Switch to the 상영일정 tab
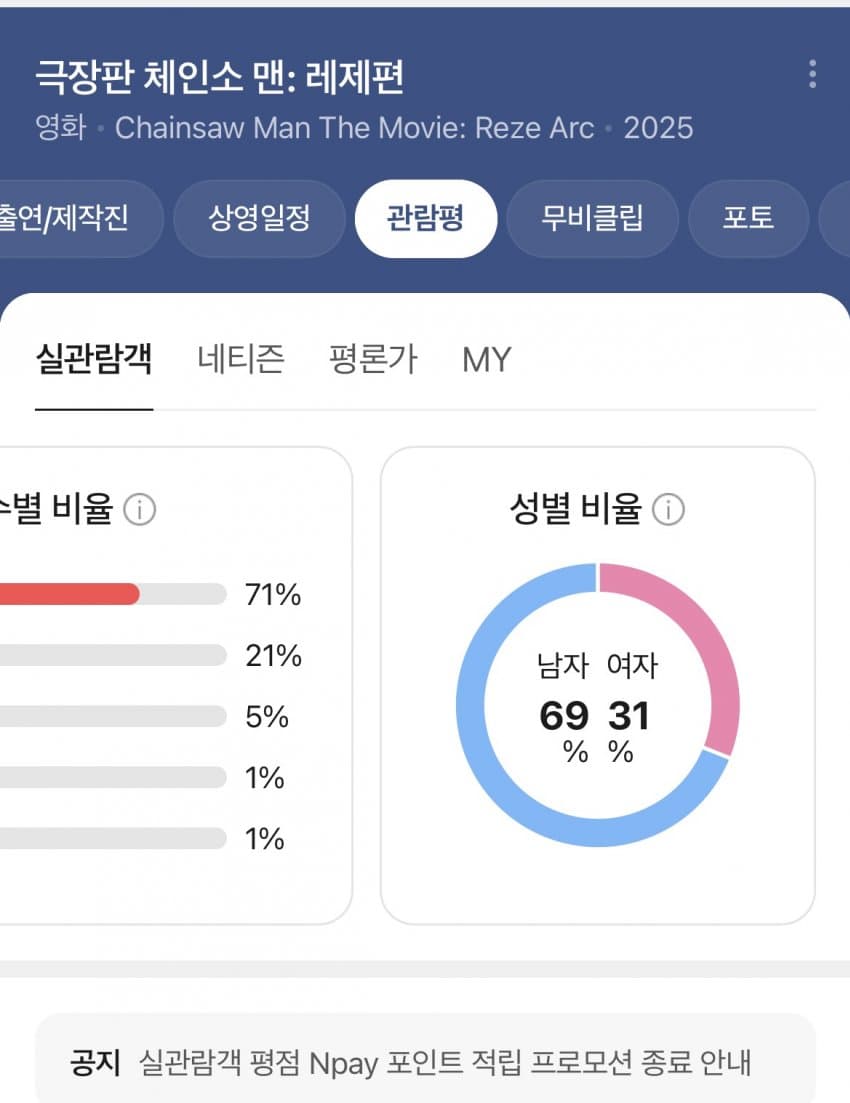This screenshot has width=850, height=1103. [x=259, y=218]
